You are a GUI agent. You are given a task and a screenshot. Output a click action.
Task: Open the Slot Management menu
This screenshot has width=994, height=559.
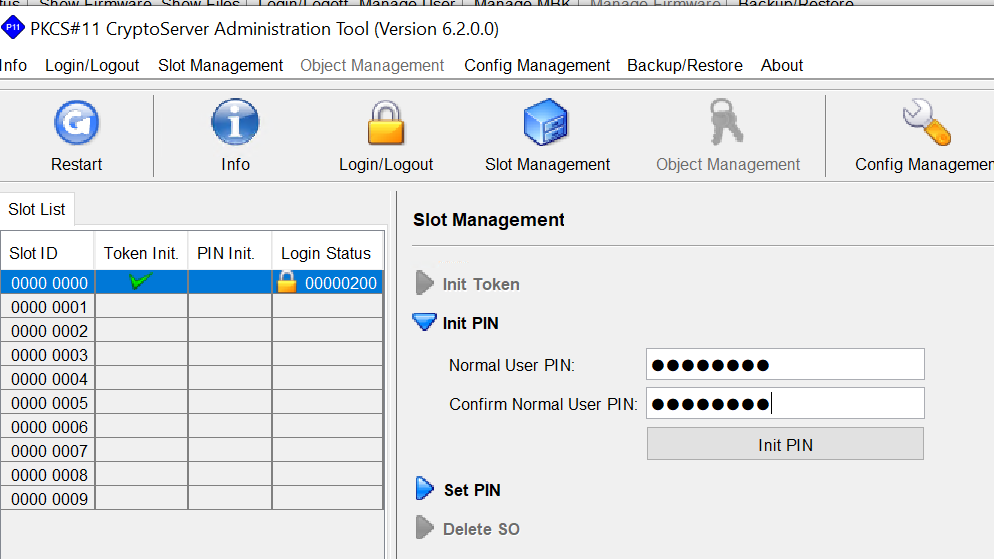221,65
